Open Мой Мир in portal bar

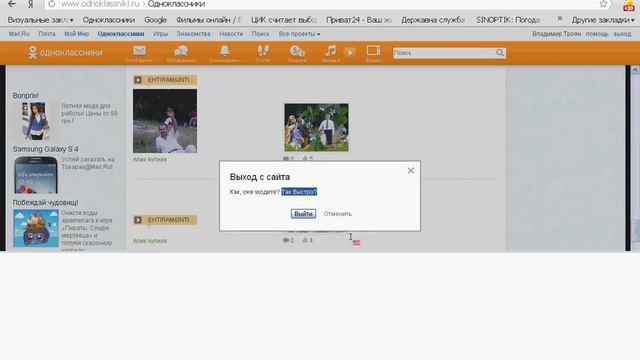76,34
